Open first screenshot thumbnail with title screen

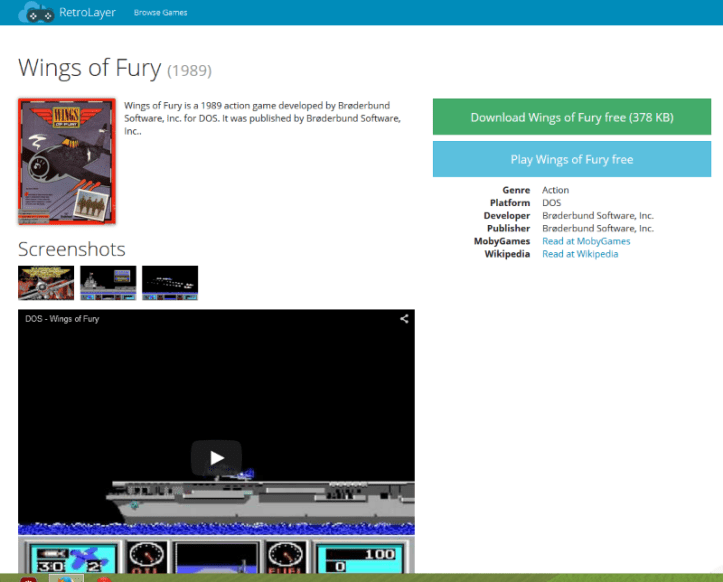point(46,283)
